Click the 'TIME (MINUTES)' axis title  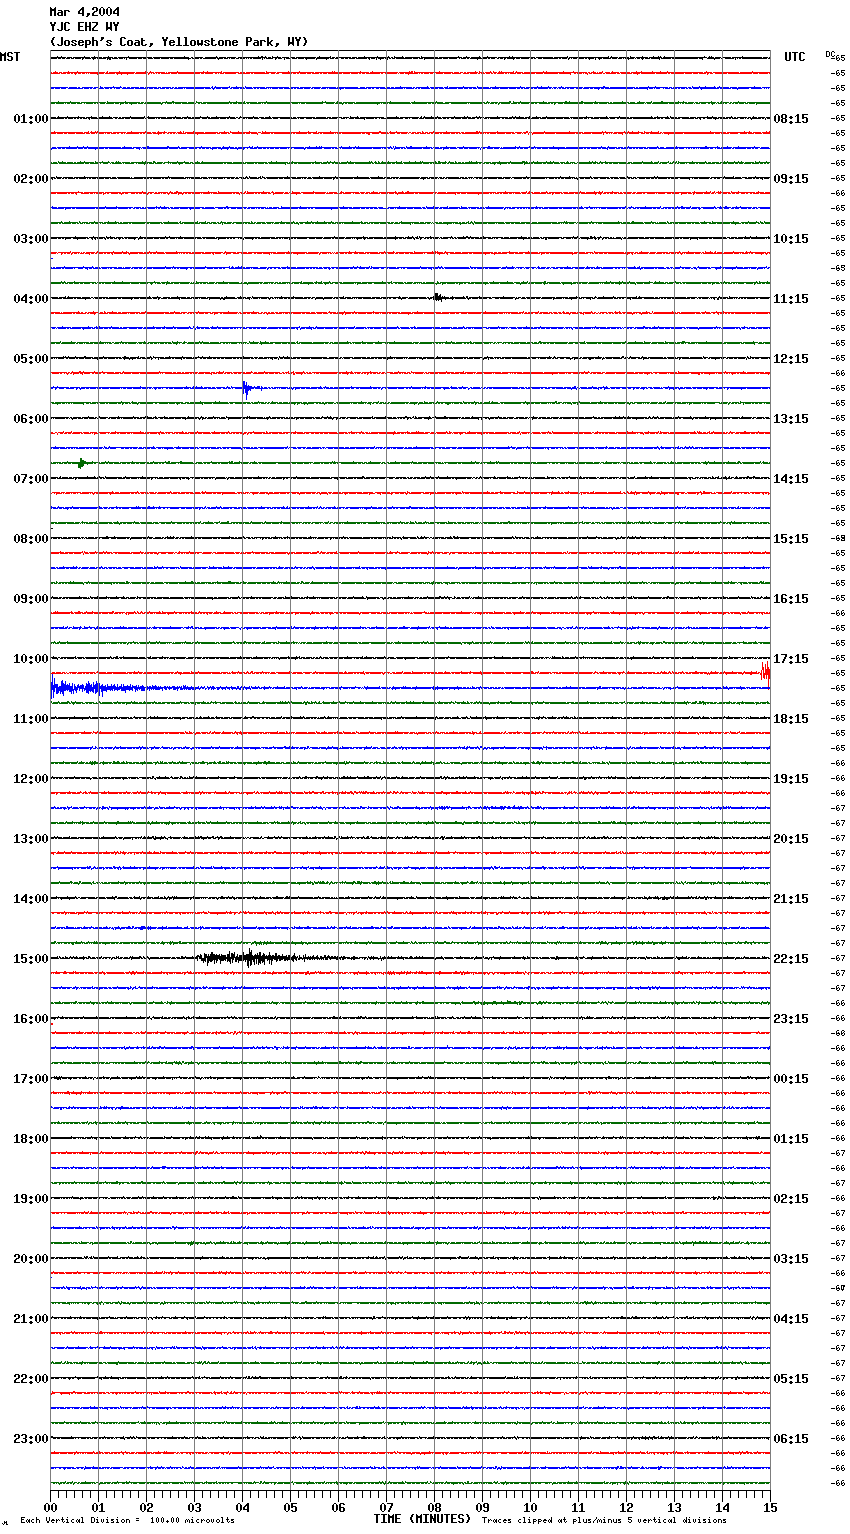(422, 1519)
